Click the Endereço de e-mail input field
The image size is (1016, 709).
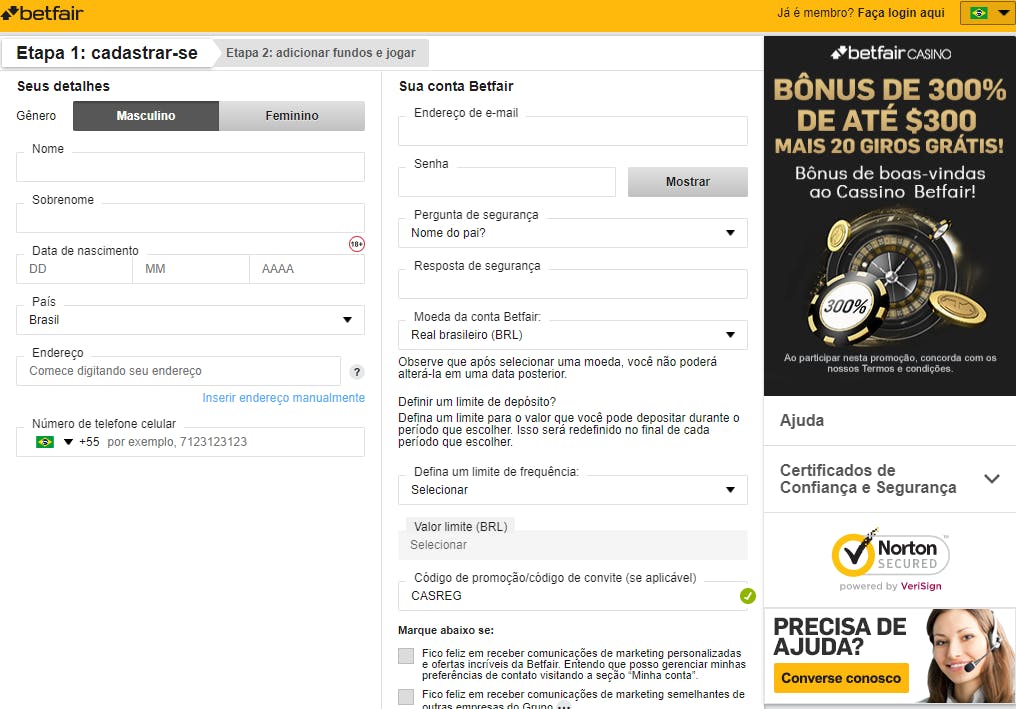pyautogui.click(x=572, y=132)
